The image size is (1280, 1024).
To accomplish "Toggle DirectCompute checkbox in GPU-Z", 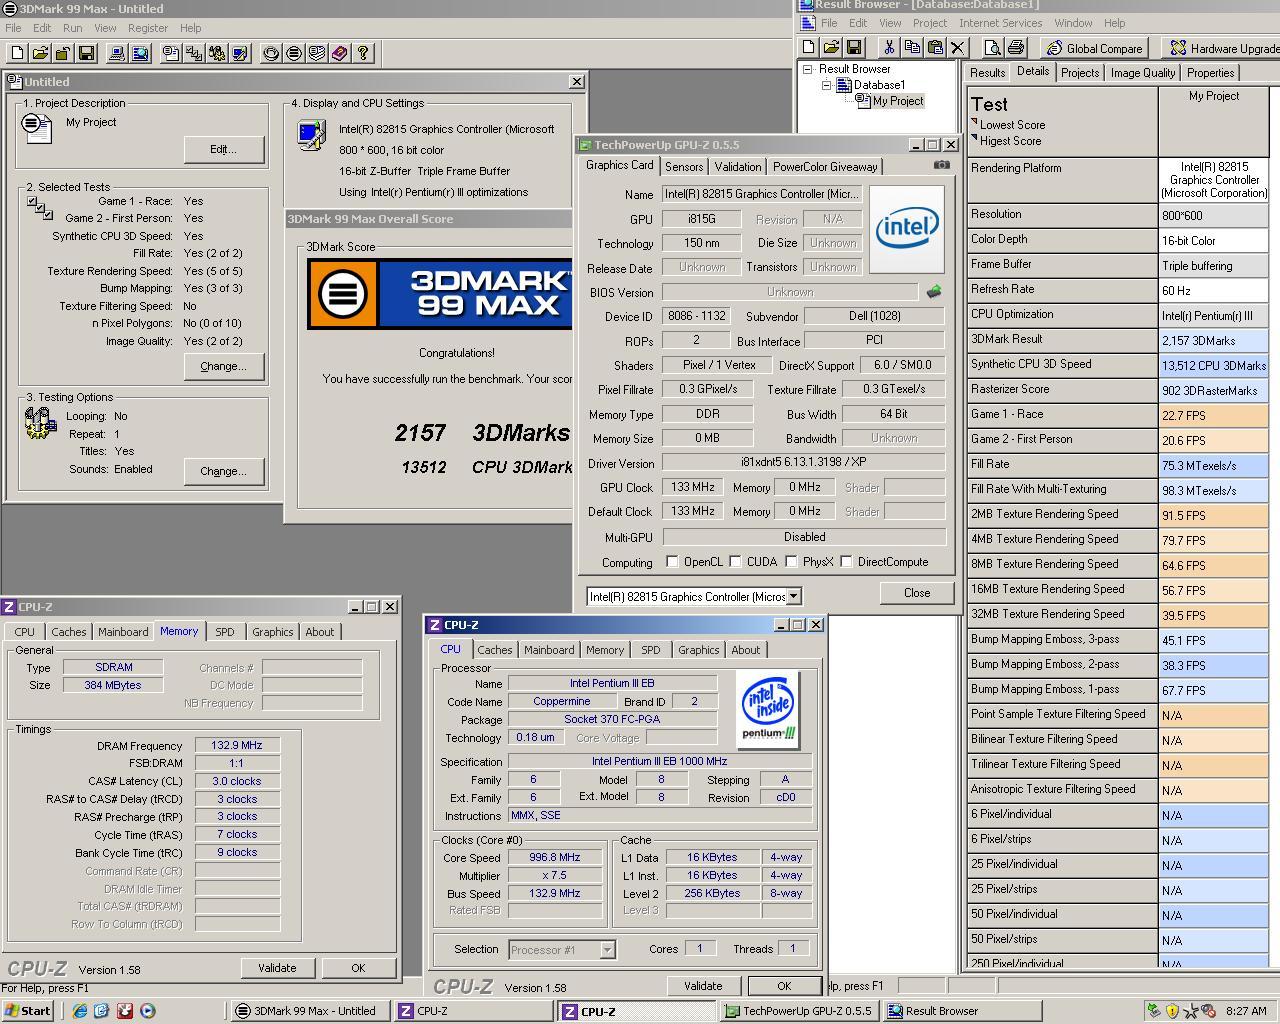I will point(846,562).
